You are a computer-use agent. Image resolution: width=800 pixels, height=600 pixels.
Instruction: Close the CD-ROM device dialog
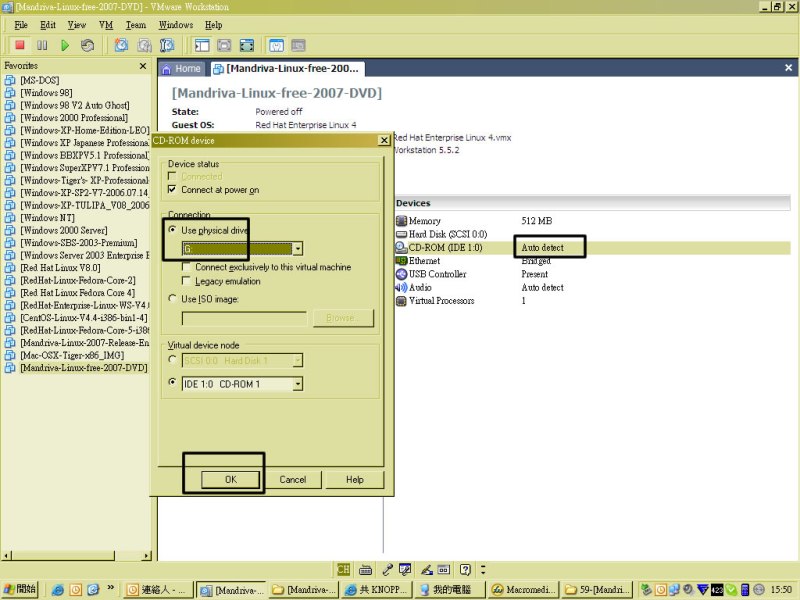384,140
